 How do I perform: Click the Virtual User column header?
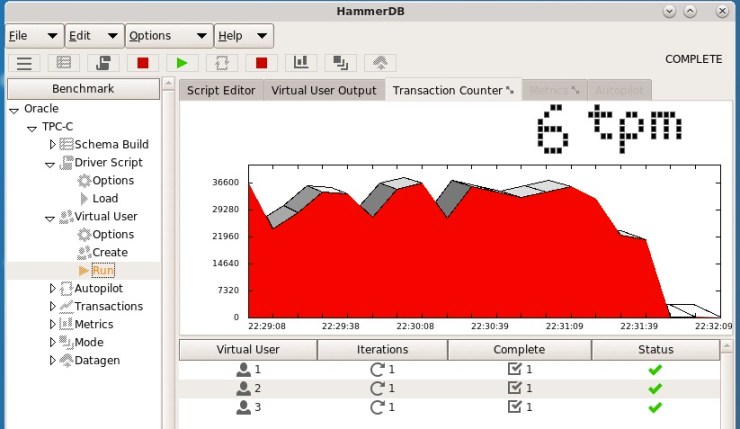click(248, 349)
